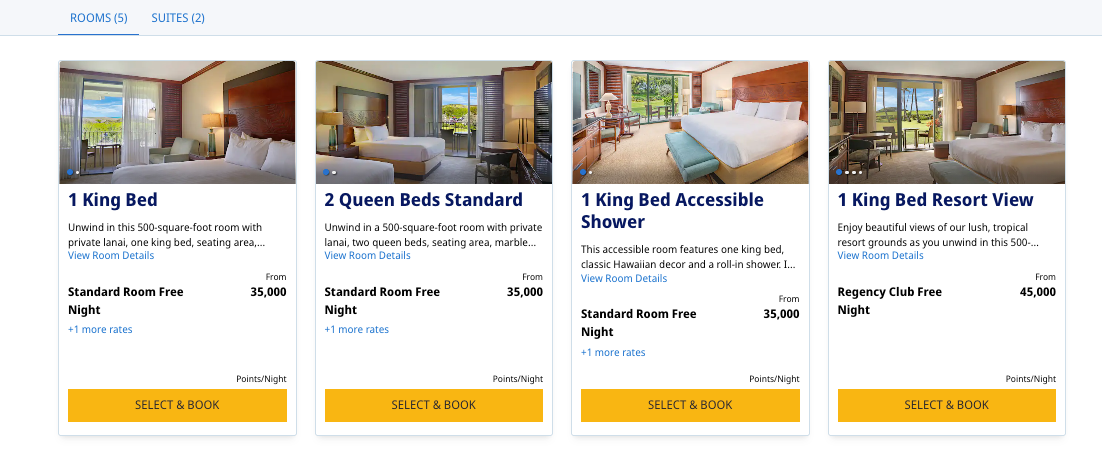View Room Details for Resort View room
1102x451 pixels.
[x=881, y=255]
